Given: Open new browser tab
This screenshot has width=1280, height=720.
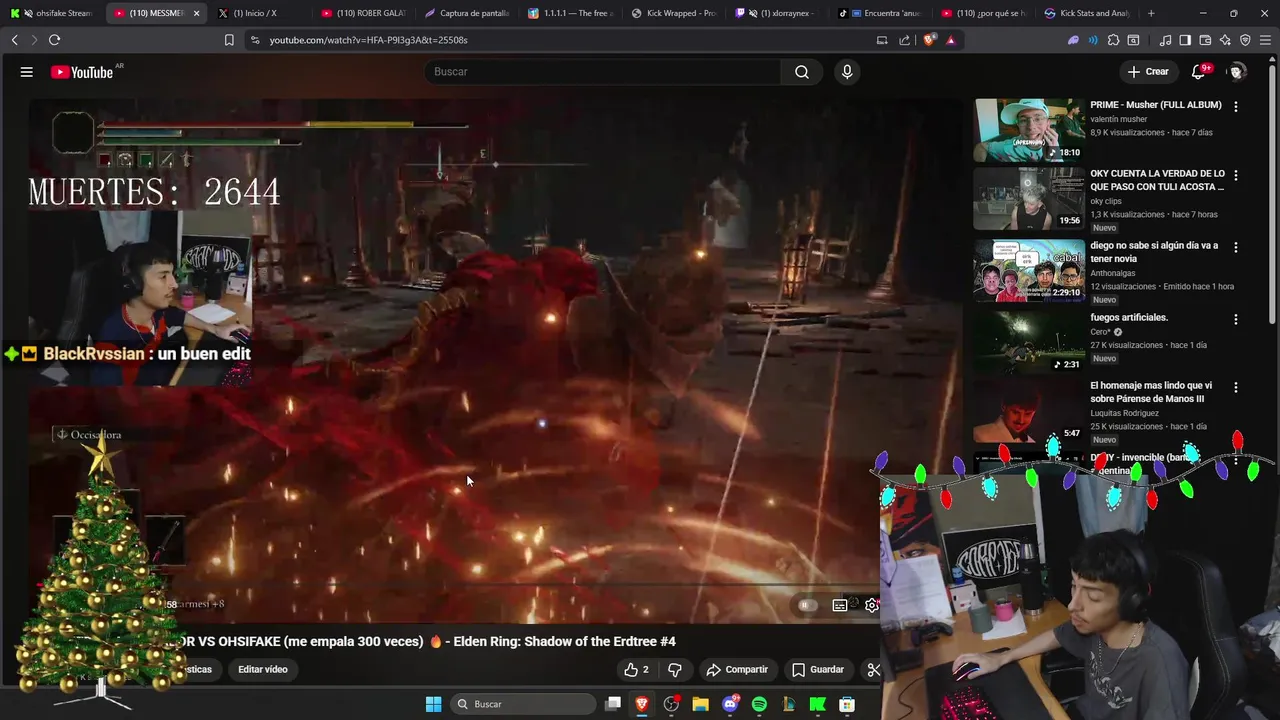Looking at the screenshot, I should coord(1151,13).
